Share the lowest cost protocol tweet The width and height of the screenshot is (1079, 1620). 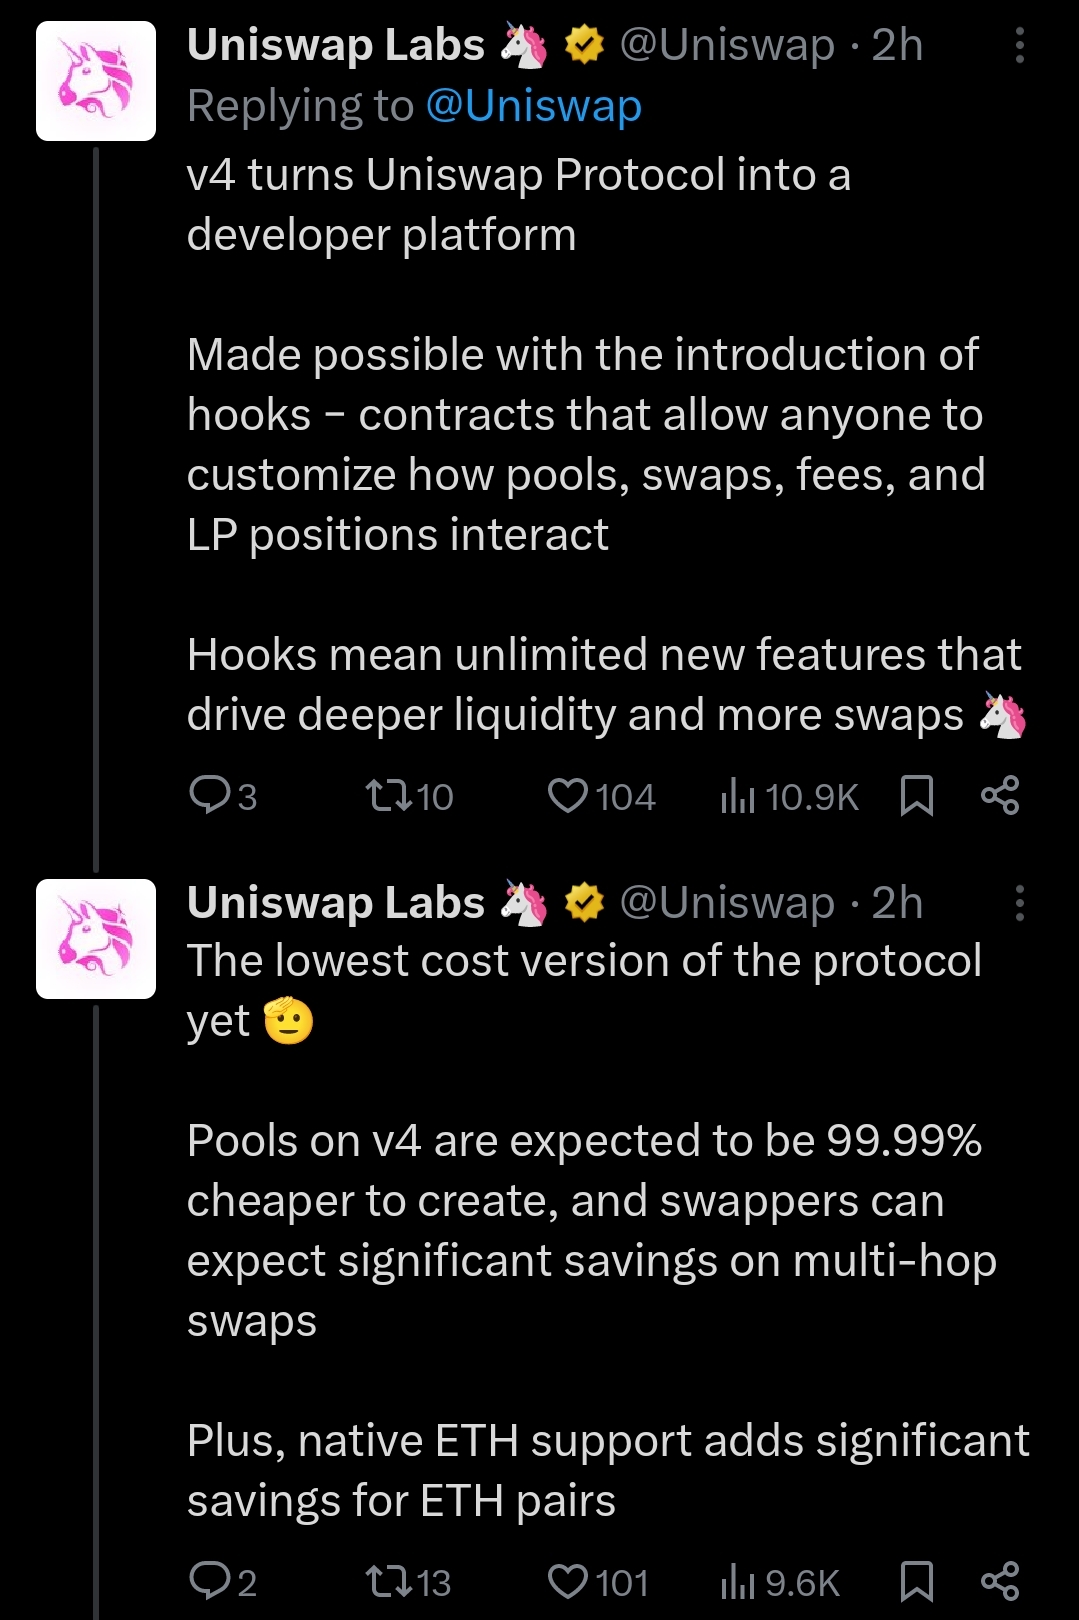point(1000,1582)
